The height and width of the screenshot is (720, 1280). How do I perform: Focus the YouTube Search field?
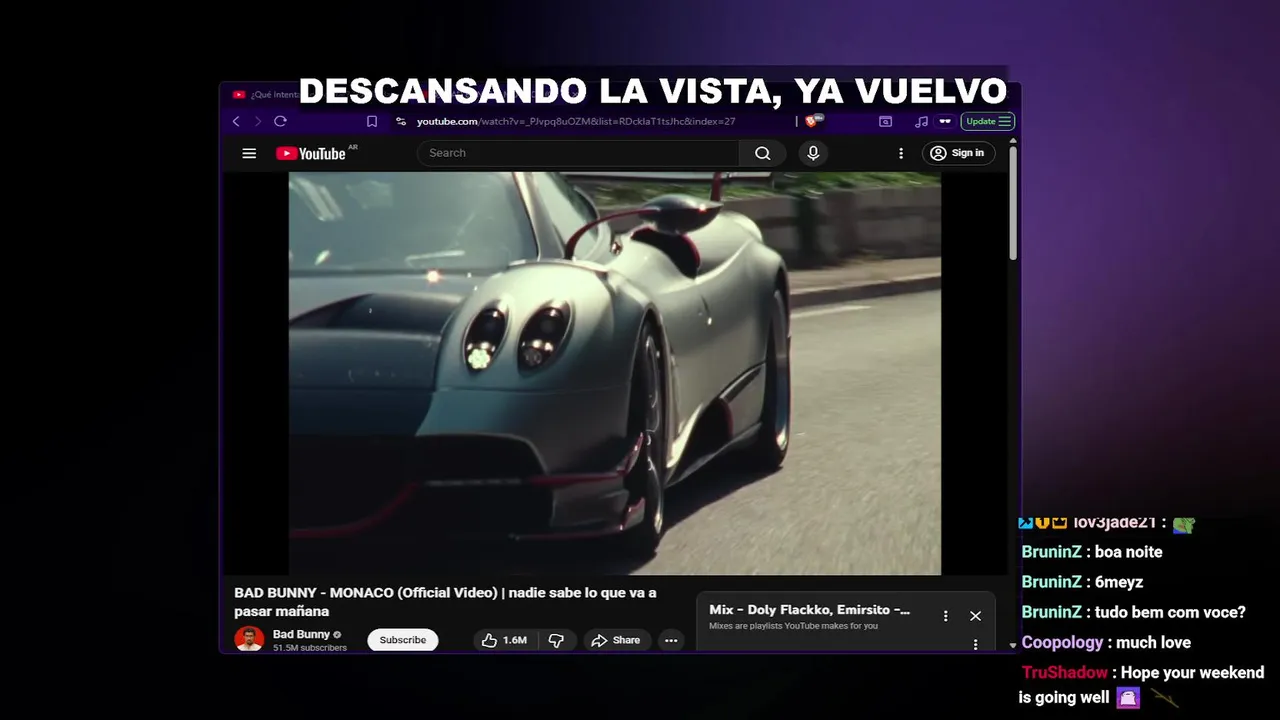579,153
